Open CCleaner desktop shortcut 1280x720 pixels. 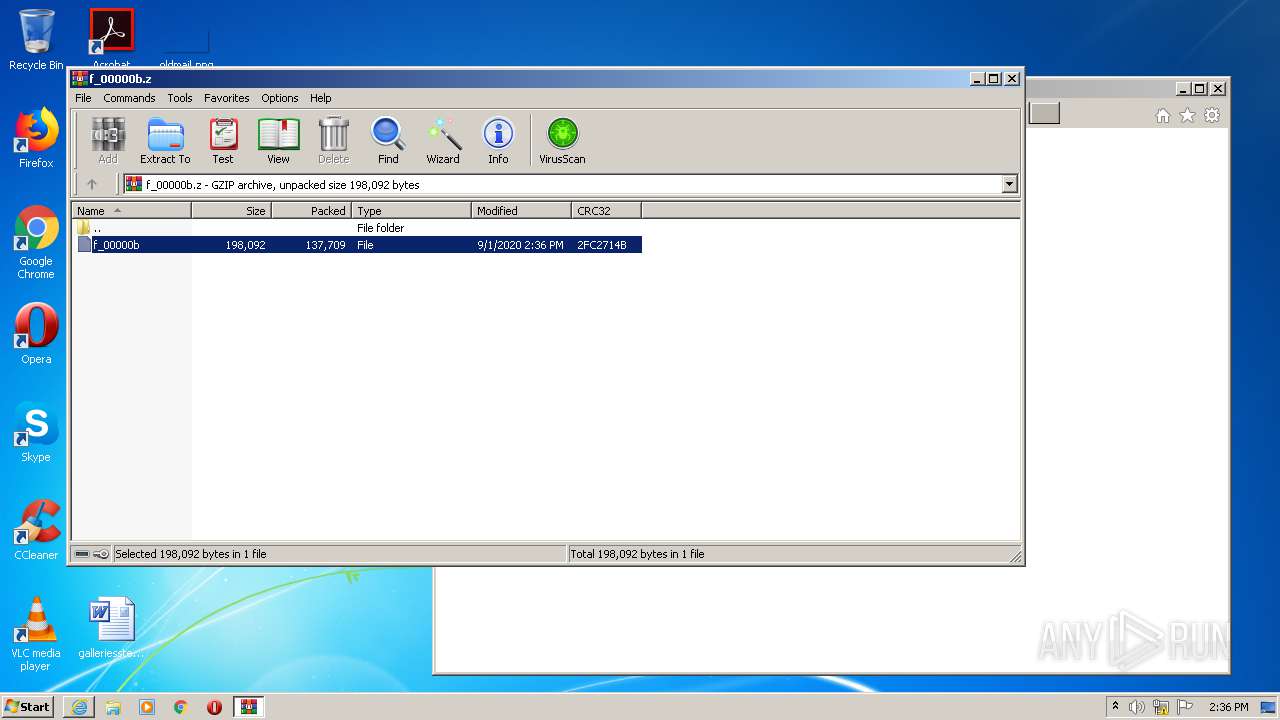tap(36, 530)
